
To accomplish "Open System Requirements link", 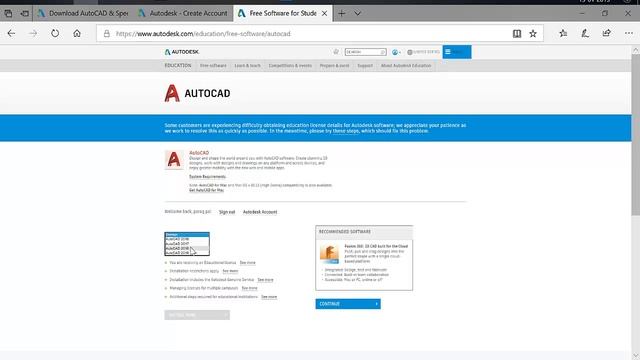I will 207,176.
